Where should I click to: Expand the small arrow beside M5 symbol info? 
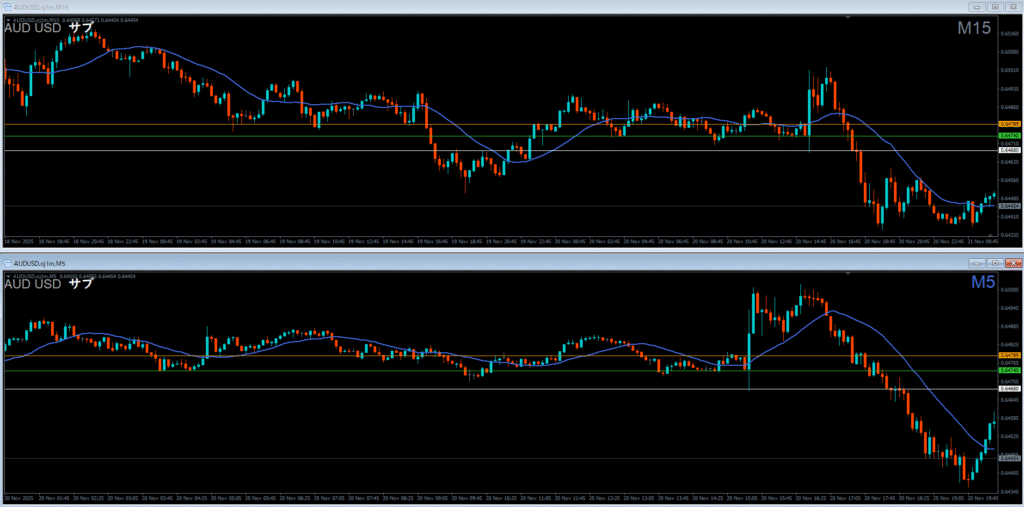click(8, 274)
